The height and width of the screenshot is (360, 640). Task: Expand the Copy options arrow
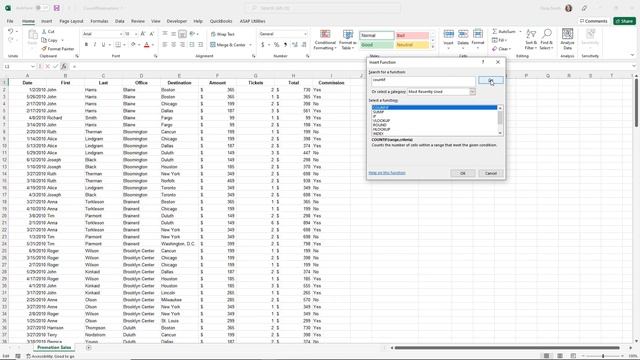tap(62, 40)
